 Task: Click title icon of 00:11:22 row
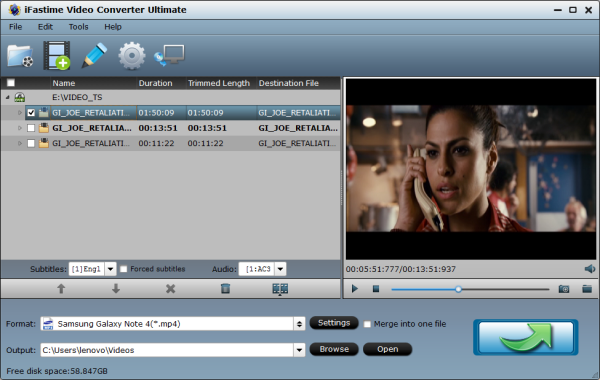click(x=44, y=143)
